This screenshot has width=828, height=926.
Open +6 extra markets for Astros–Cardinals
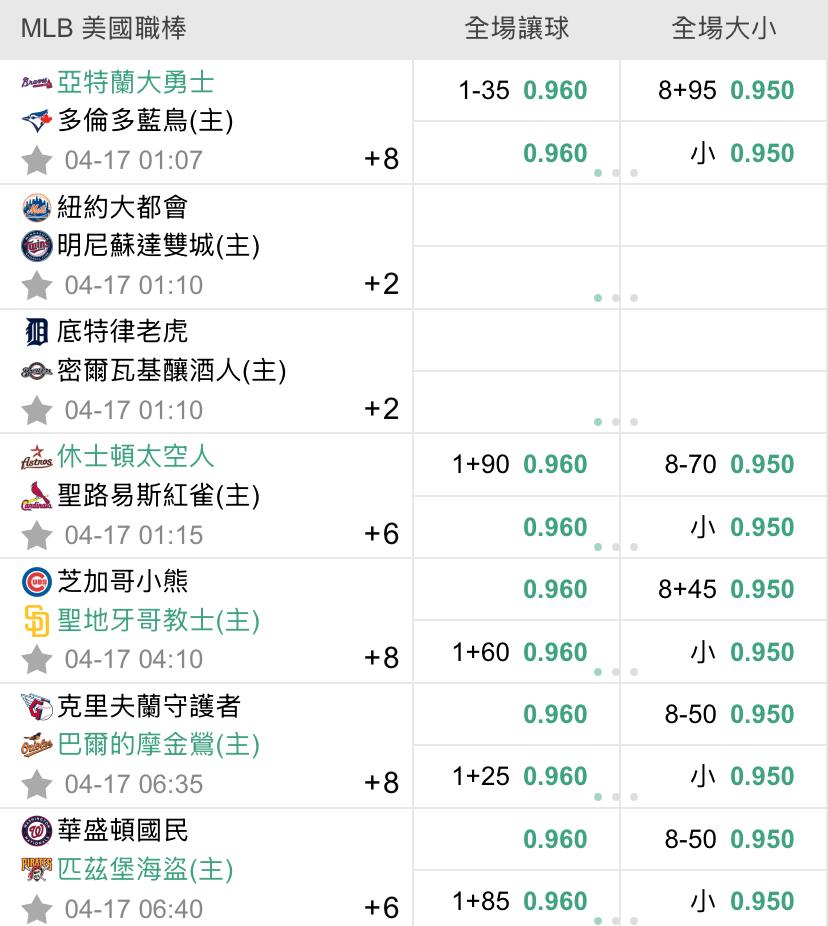pyautogui.click(x=382, y=534)
